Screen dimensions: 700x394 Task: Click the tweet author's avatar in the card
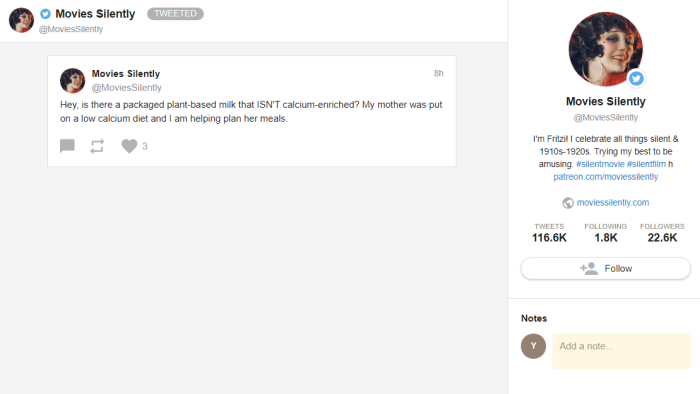tap(72, 80)
